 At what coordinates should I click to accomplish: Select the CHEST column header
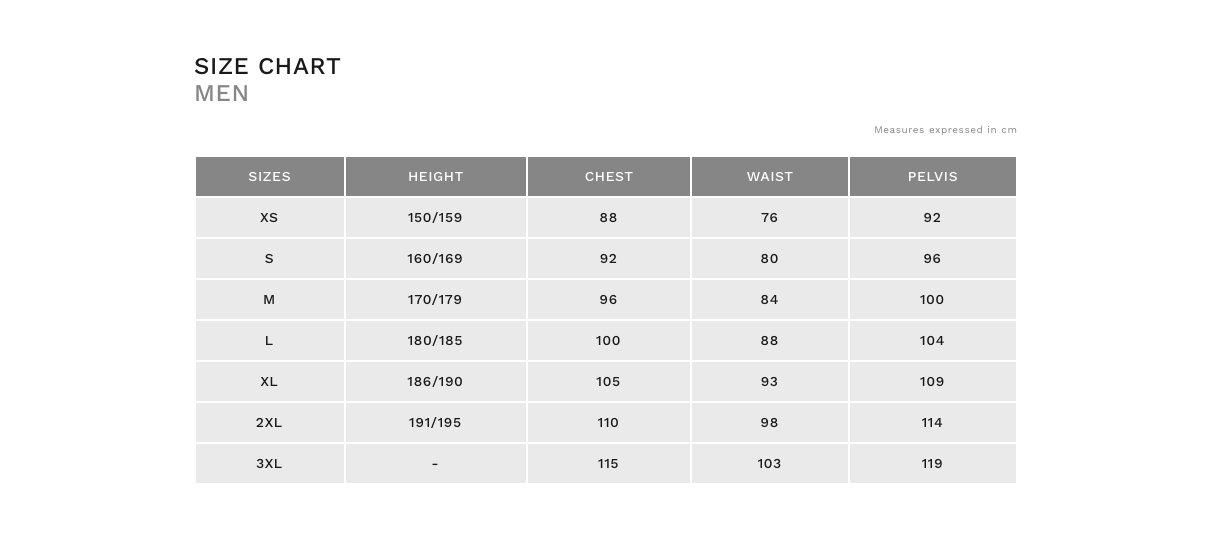[x=609, y=176]
